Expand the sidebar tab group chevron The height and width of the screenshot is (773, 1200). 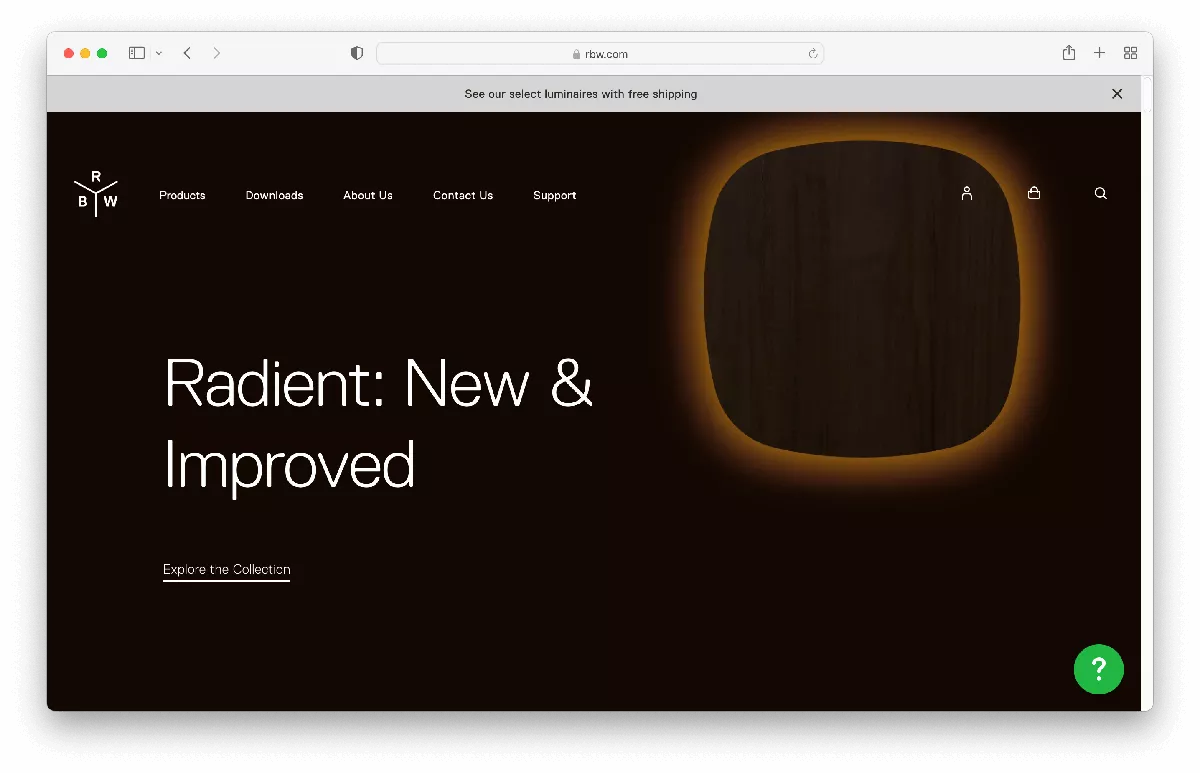159,53
